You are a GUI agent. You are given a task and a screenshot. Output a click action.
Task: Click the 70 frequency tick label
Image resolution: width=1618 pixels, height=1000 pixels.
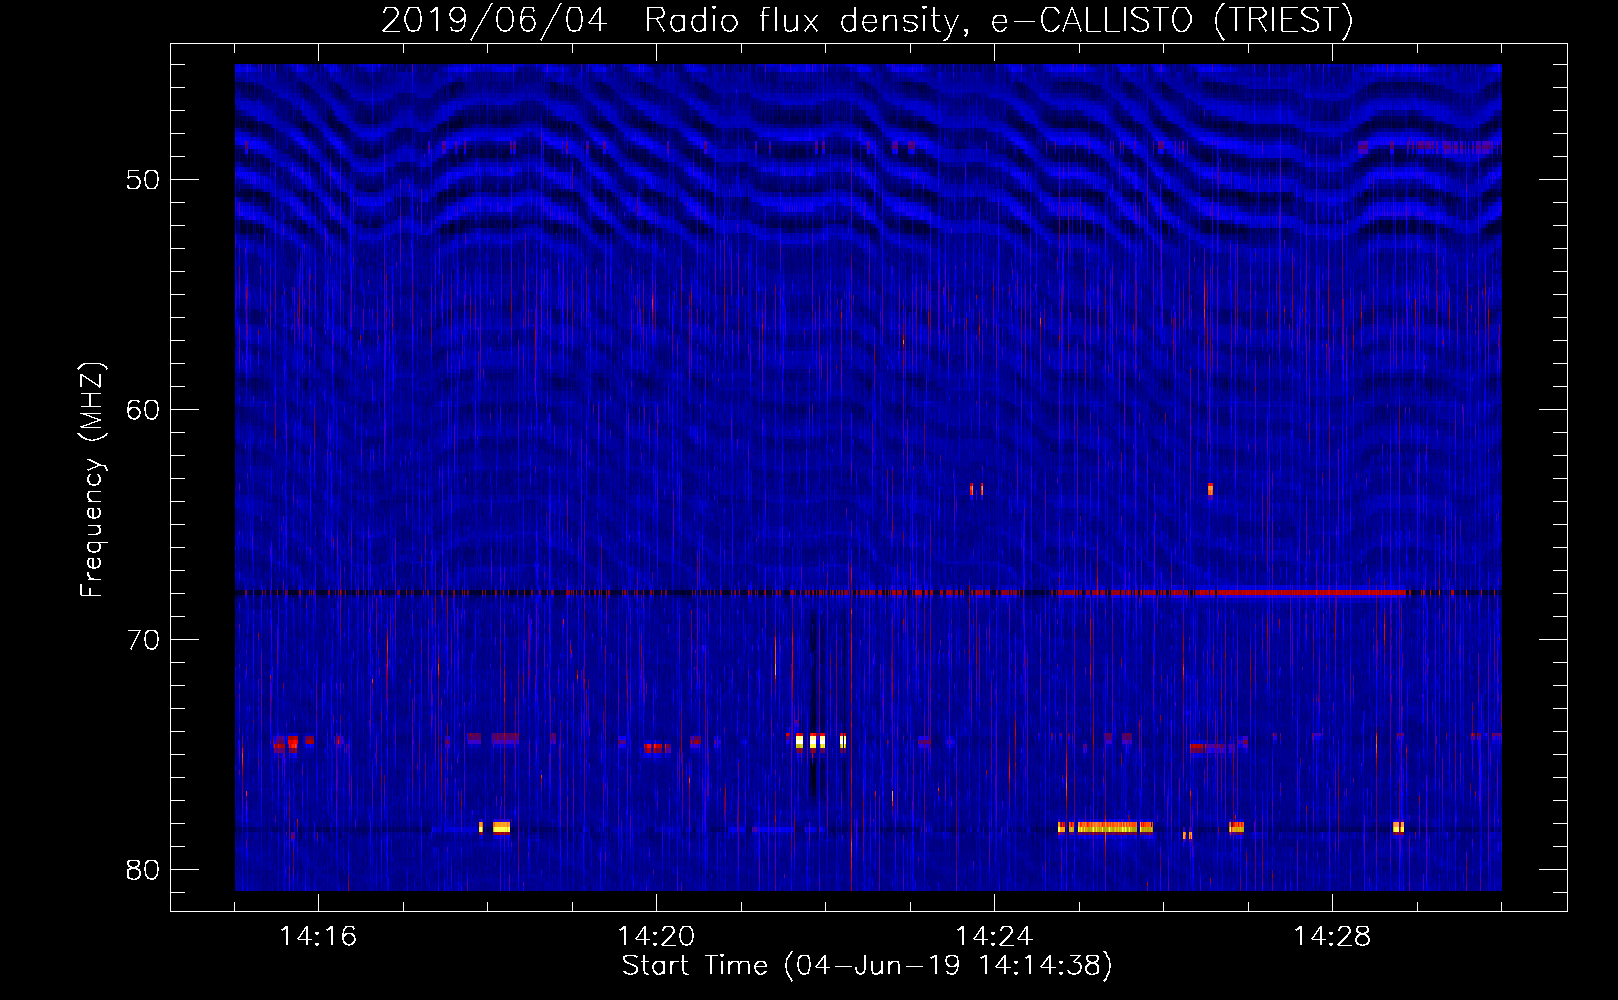(143, 640)
